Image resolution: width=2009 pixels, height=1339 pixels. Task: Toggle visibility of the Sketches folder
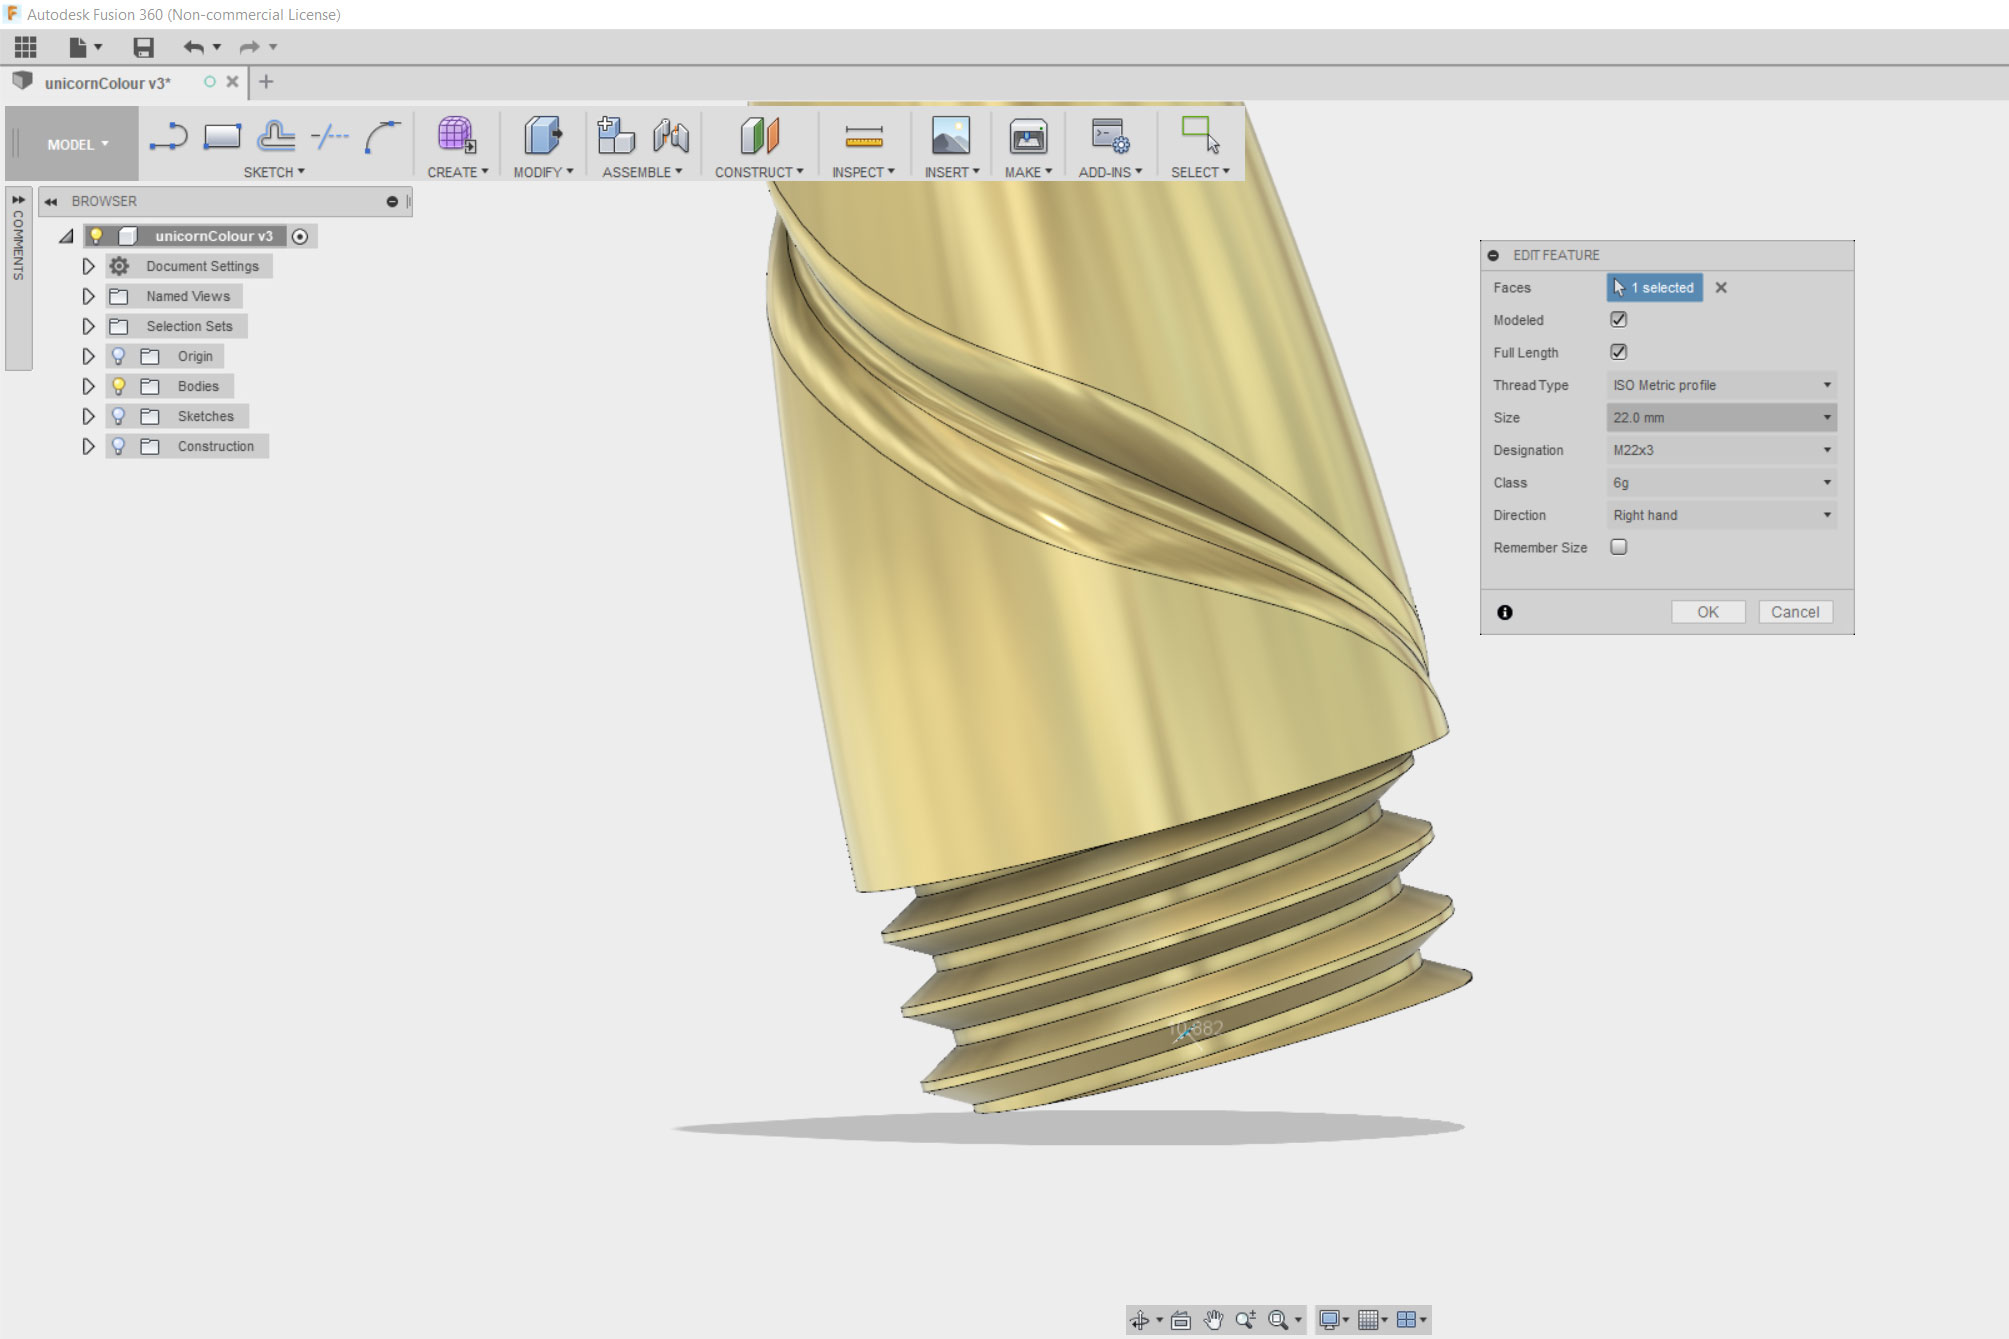tap(118, 416)
